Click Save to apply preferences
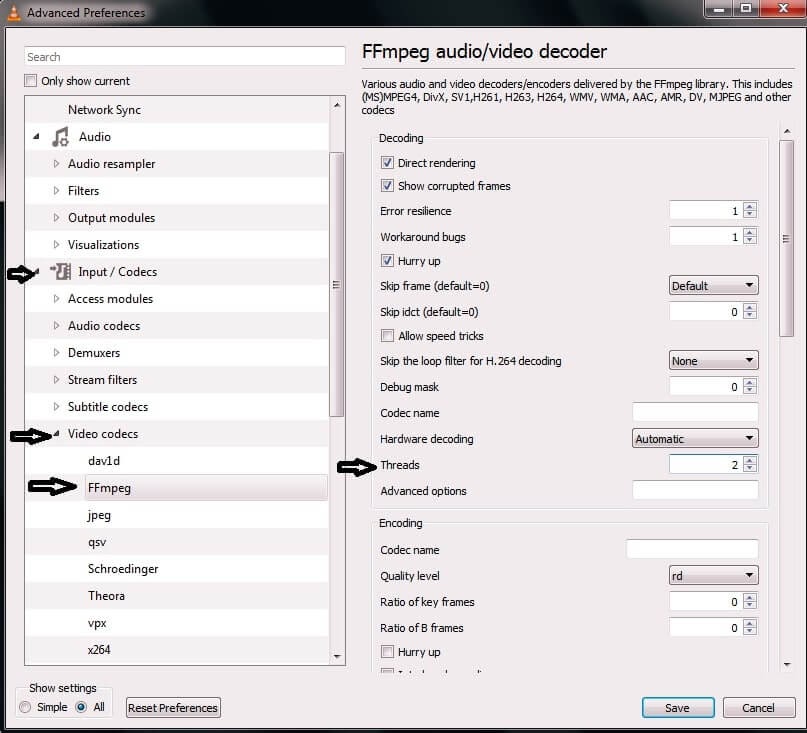Screen dimensions: 807x733 pyautogui.click(x=678, y=708)
